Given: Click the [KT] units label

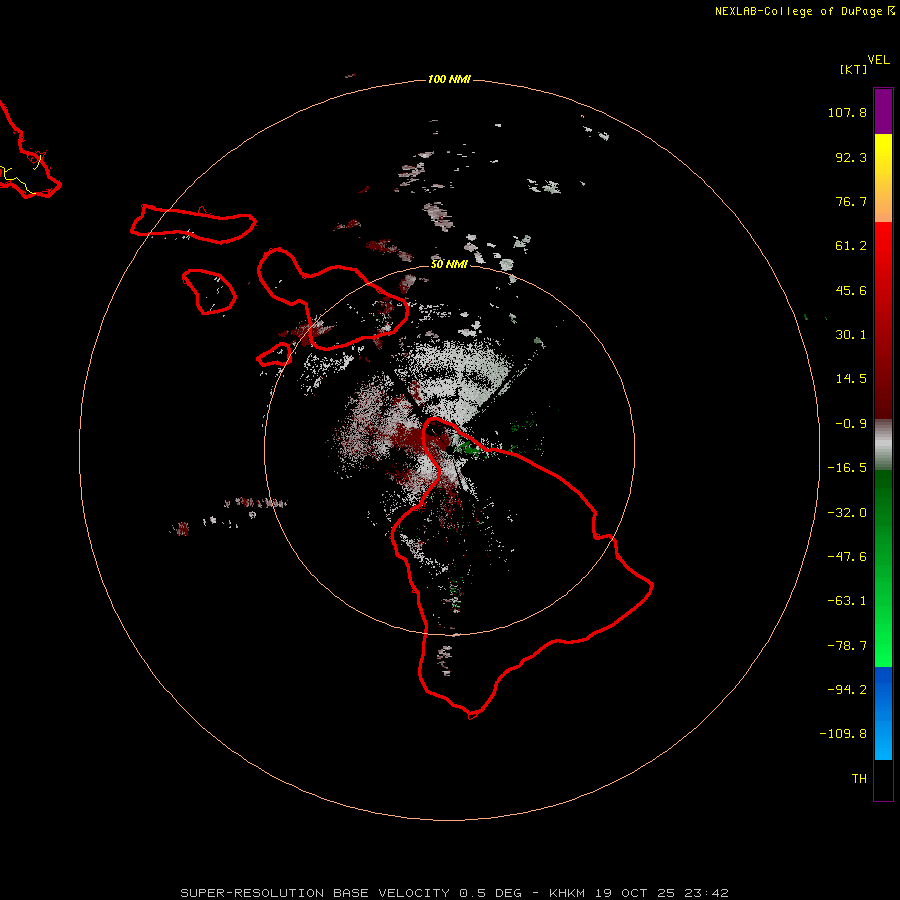Looking at the screenshot, I should [854, 69].
